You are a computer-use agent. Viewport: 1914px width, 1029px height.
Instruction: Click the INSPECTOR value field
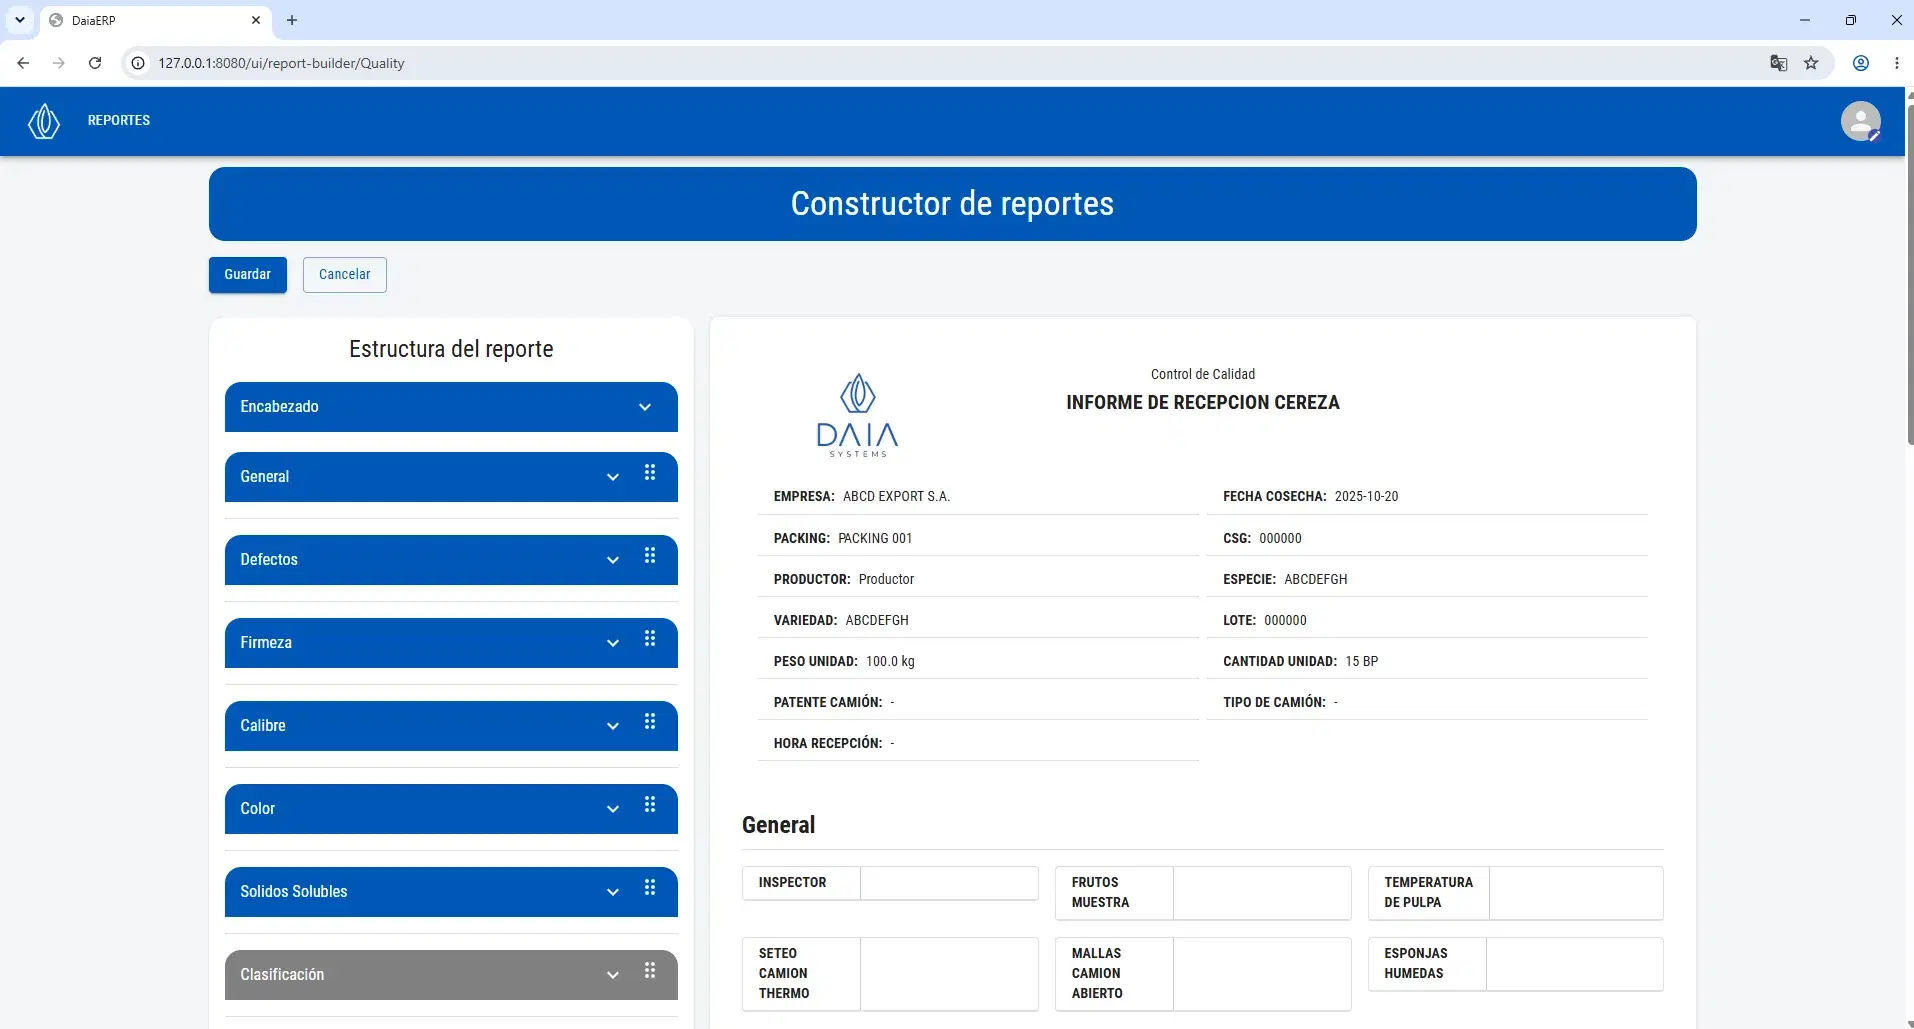coord(949,883)
